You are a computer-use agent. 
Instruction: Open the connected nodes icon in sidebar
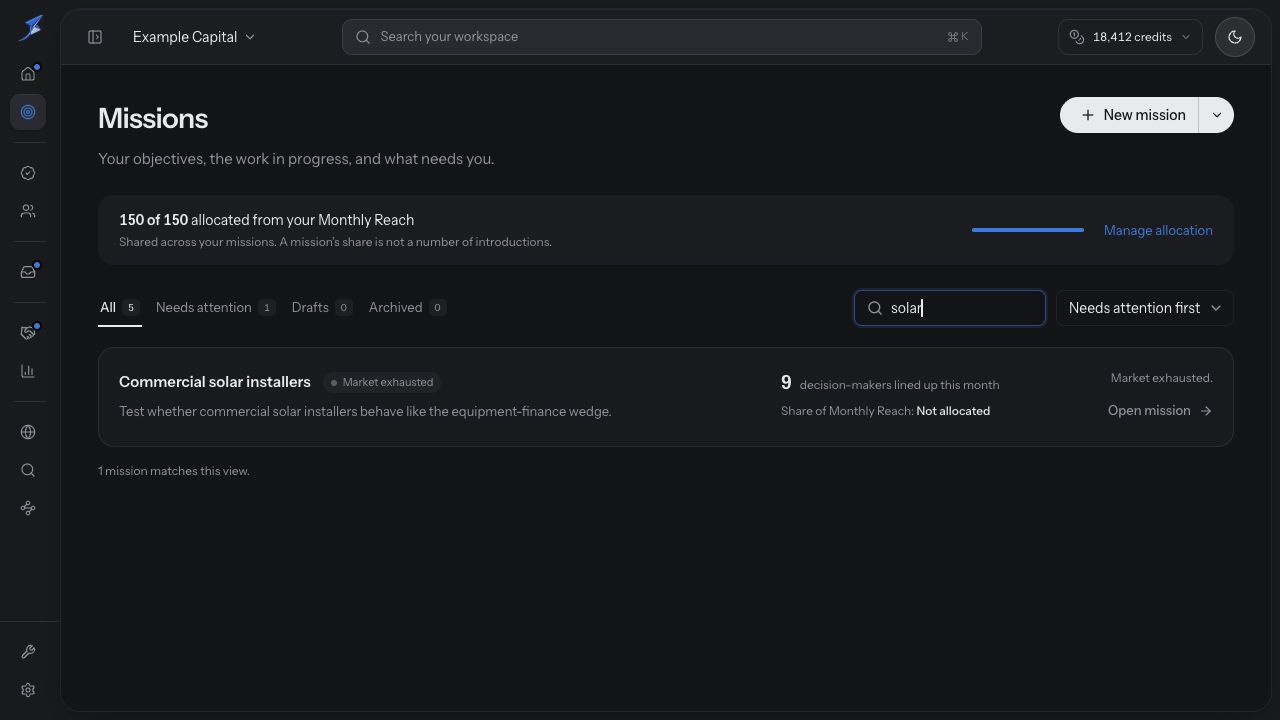(x=28, y=508)
